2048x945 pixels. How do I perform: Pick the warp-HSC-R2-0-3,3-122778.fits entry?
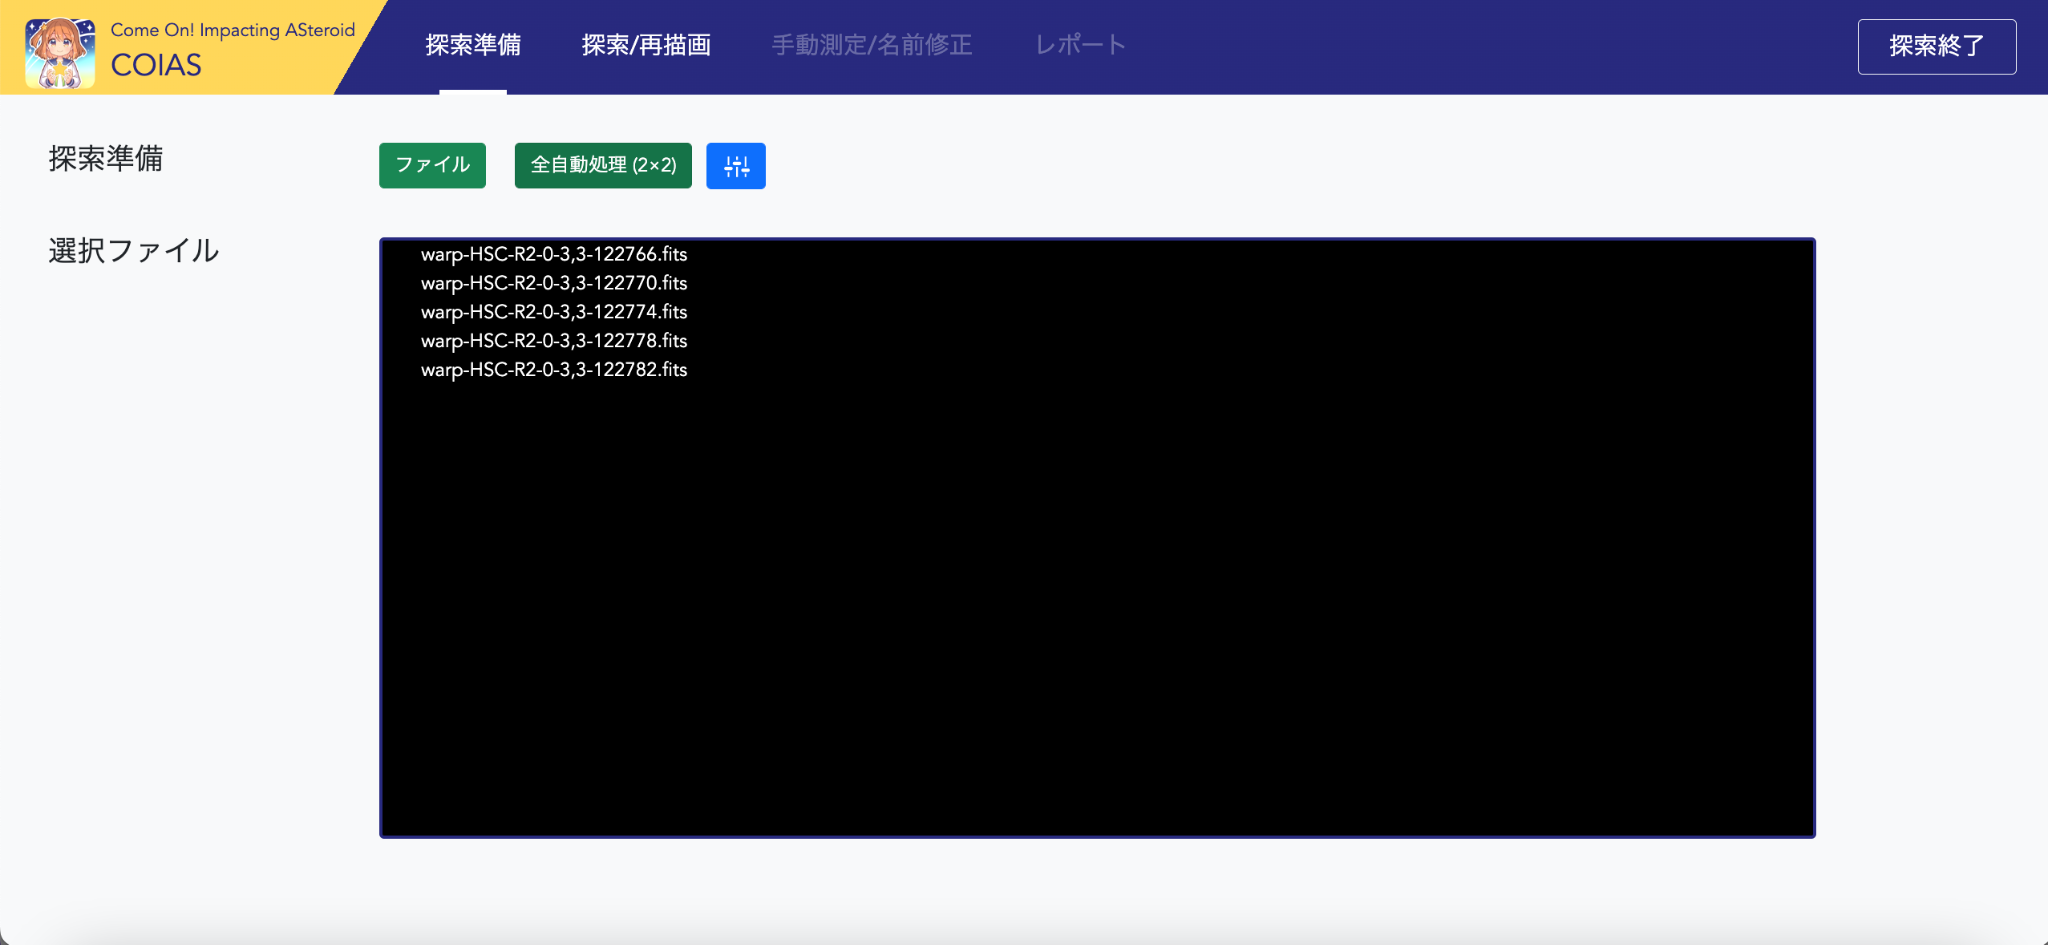[554, 341]
